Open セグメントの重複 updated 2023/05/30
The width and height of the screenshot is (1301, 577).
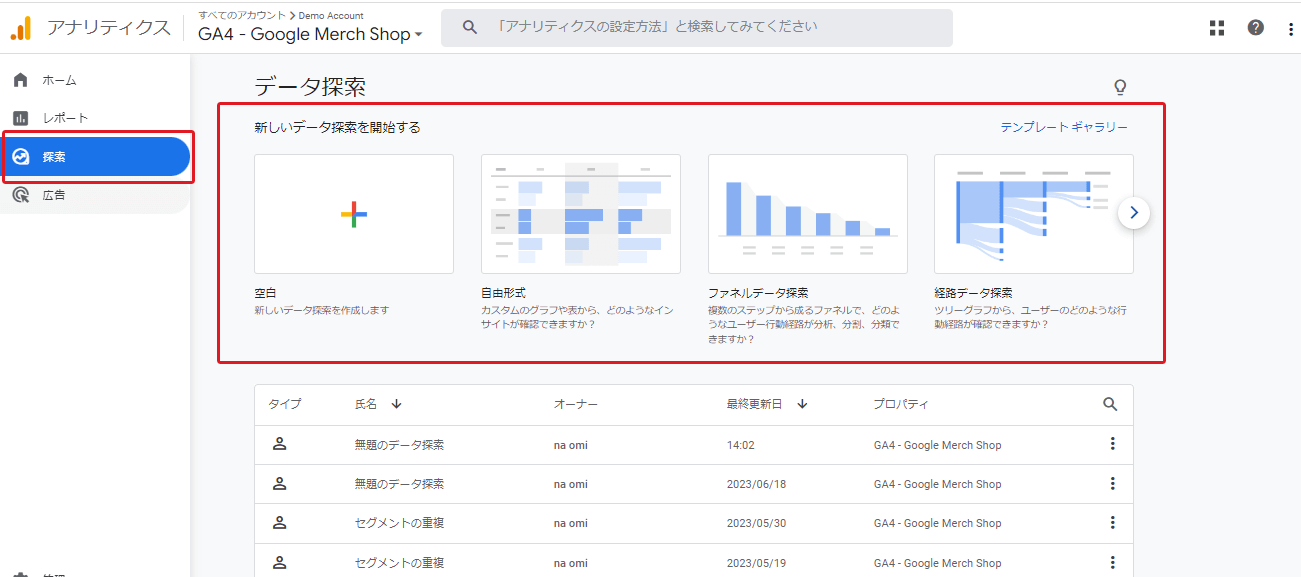(x=399, y=523)
